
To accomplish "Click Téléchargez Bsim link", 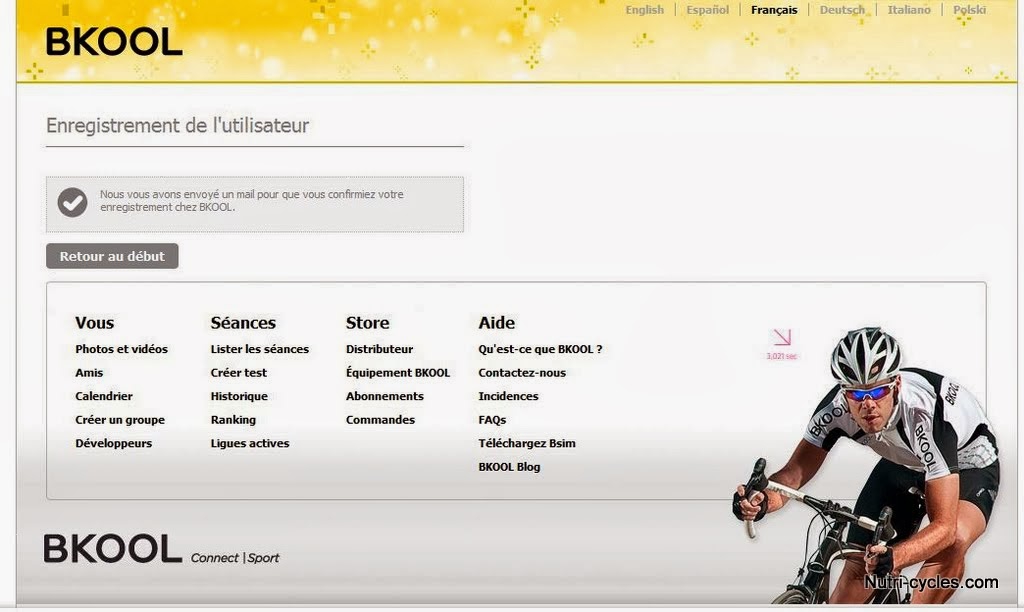I will (527, 443).
